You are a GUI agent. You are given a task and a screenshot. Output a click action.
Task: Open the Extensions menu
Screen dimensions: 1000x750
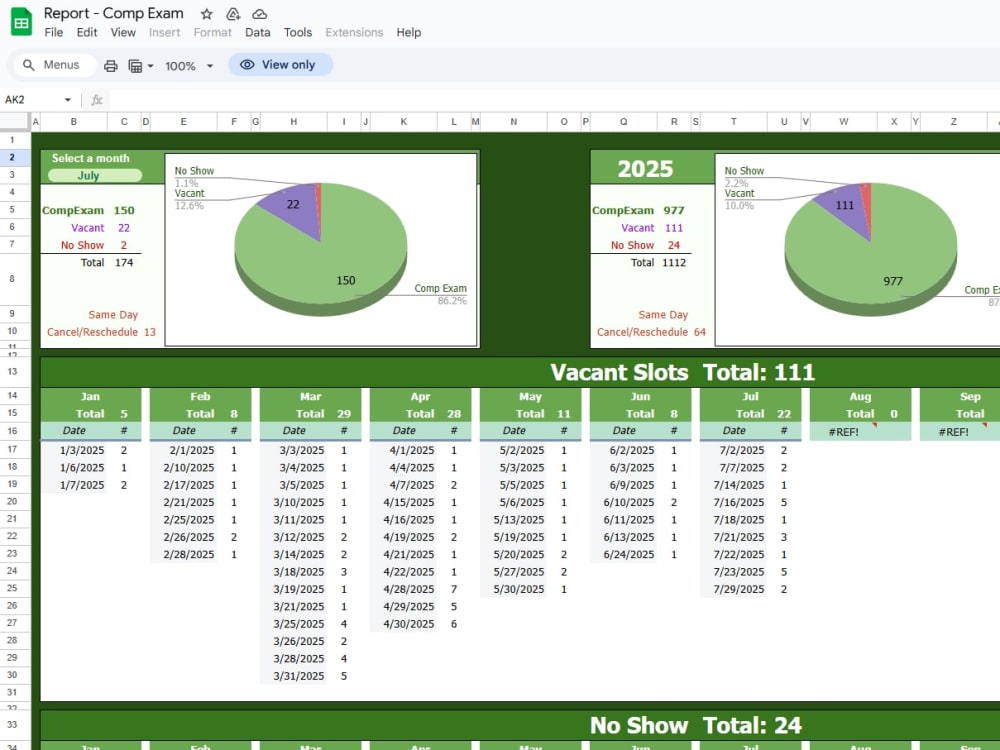point(354,33)
